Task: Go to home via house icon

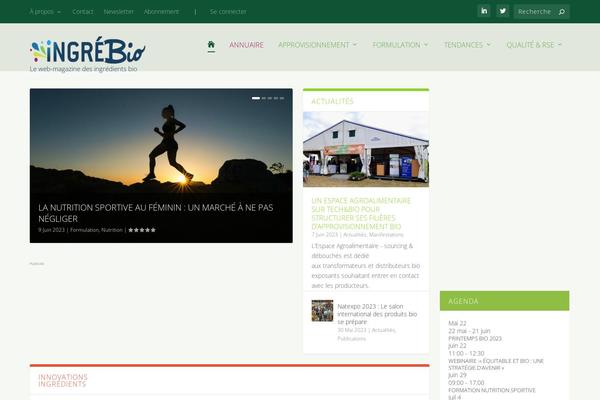Action: click(211, 44)
